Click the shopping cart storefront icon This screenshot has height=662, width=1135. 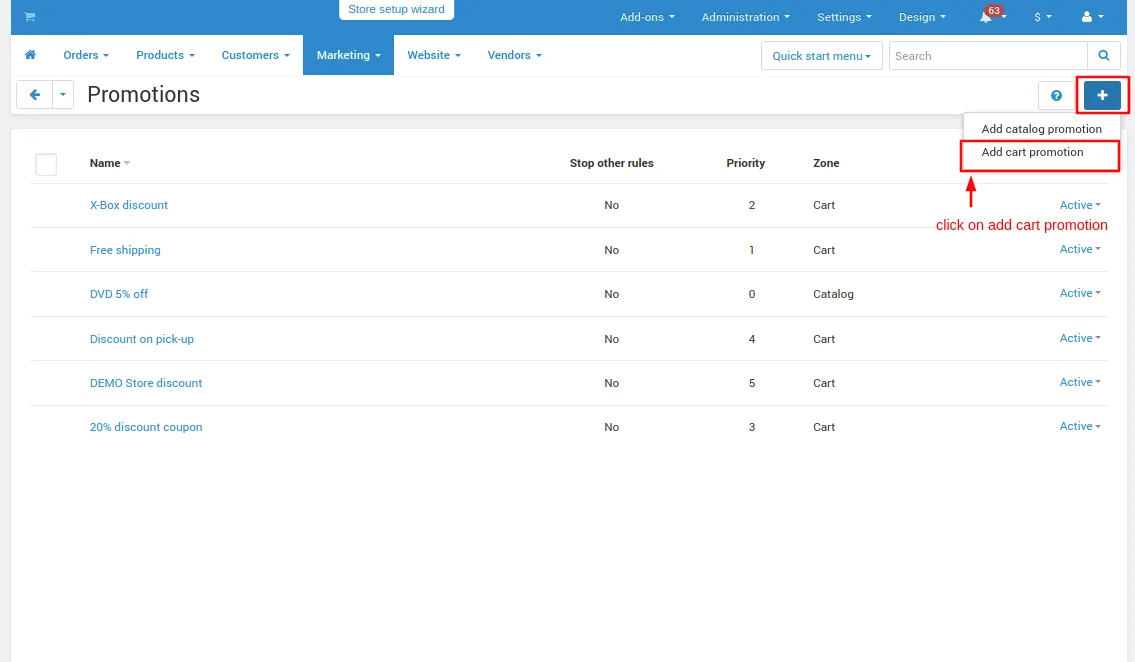tap(30, 17)
